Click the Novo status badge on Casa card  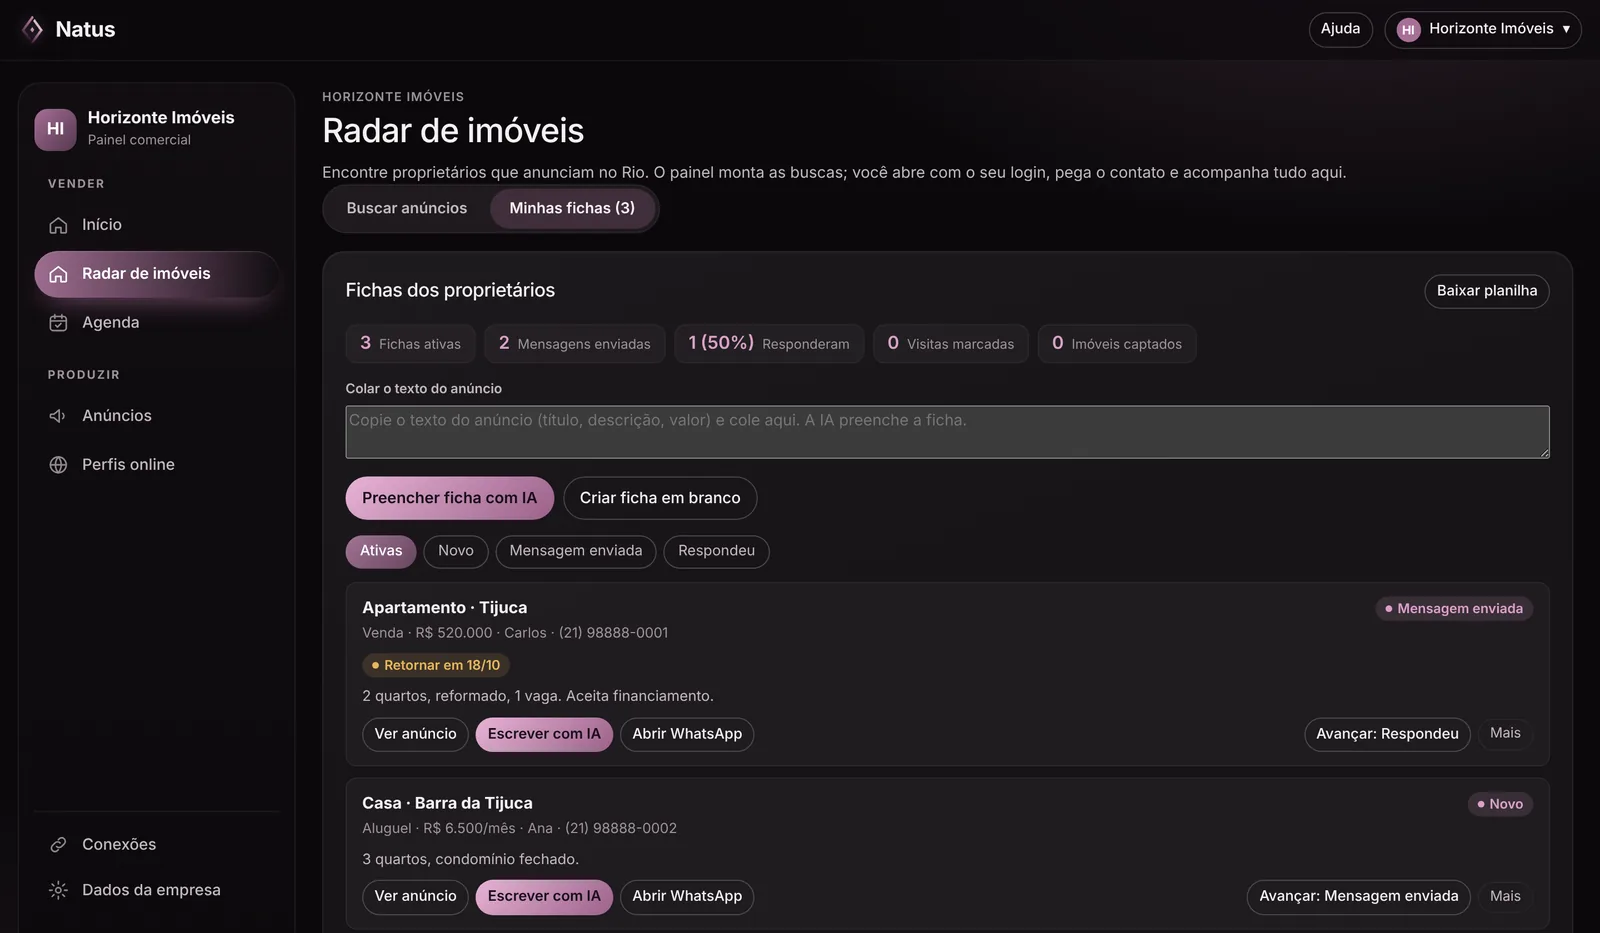click(x=1500, y=804)
